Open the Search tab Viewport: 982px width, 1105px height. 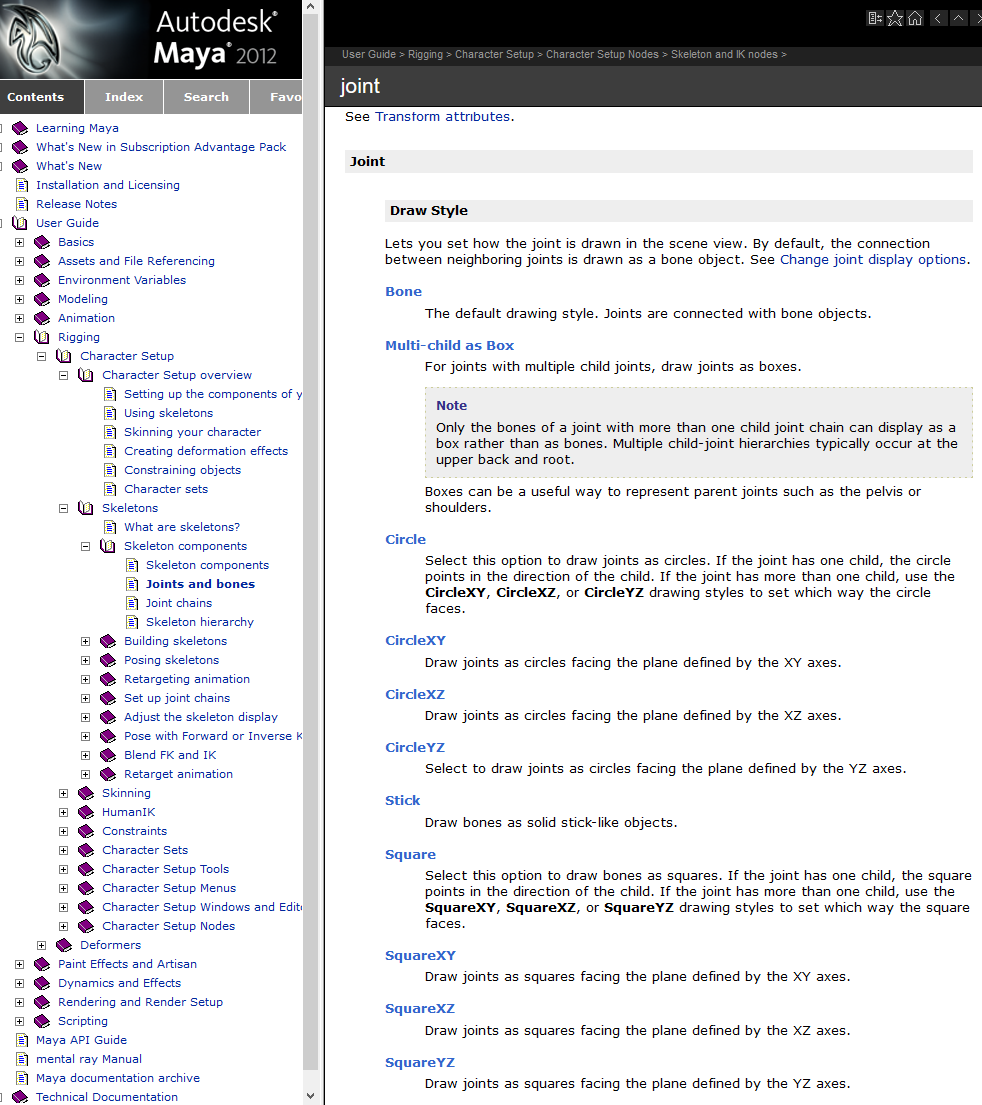tap(206, 97)
